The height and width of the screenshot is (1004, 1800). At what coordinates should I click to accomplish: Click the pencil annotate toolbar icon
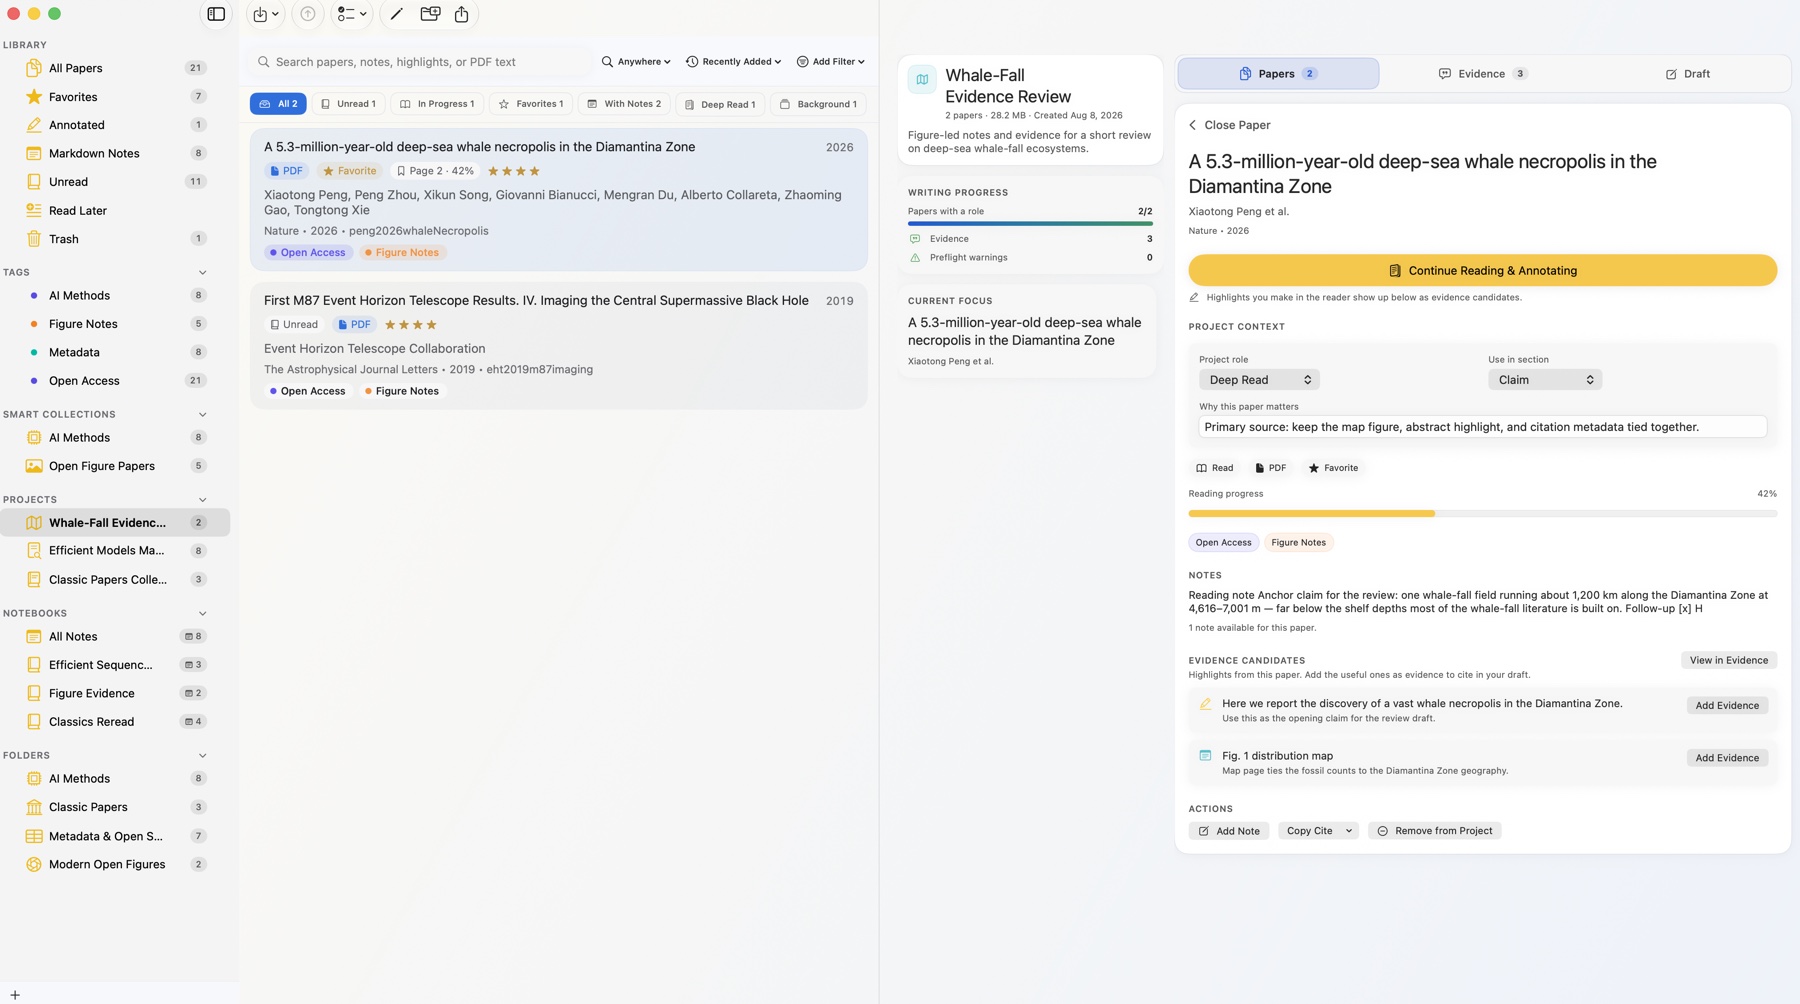point(396,14)
